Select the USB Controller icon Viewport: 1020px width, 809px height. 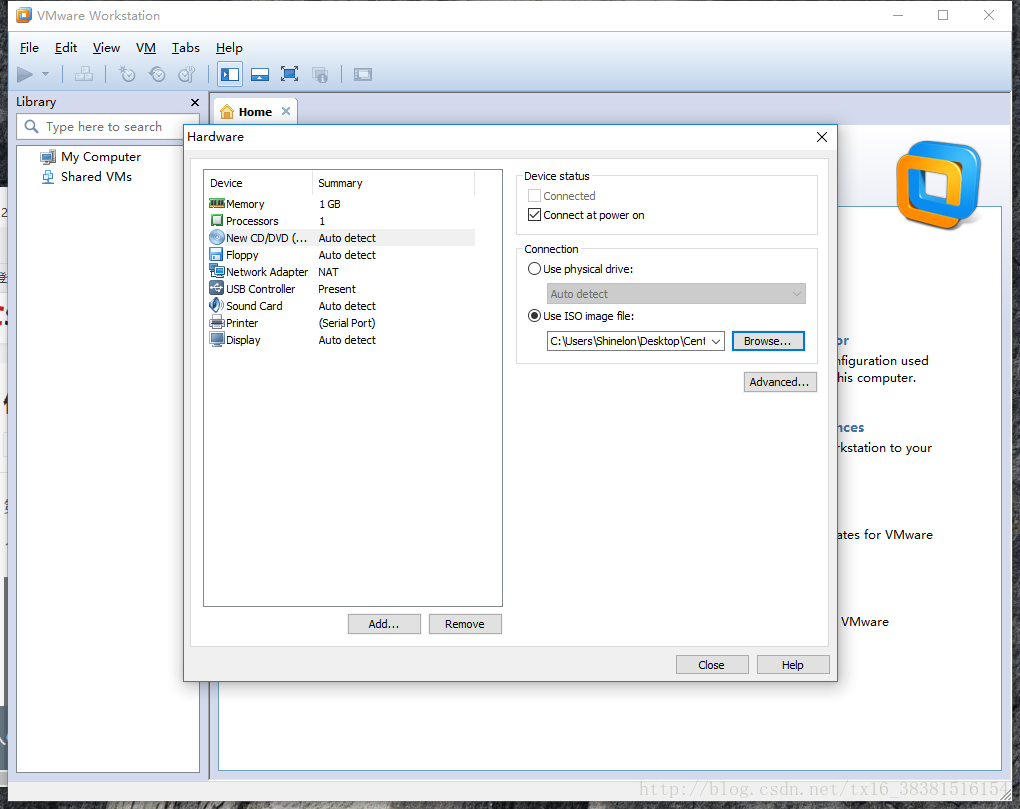coord(217,287)
